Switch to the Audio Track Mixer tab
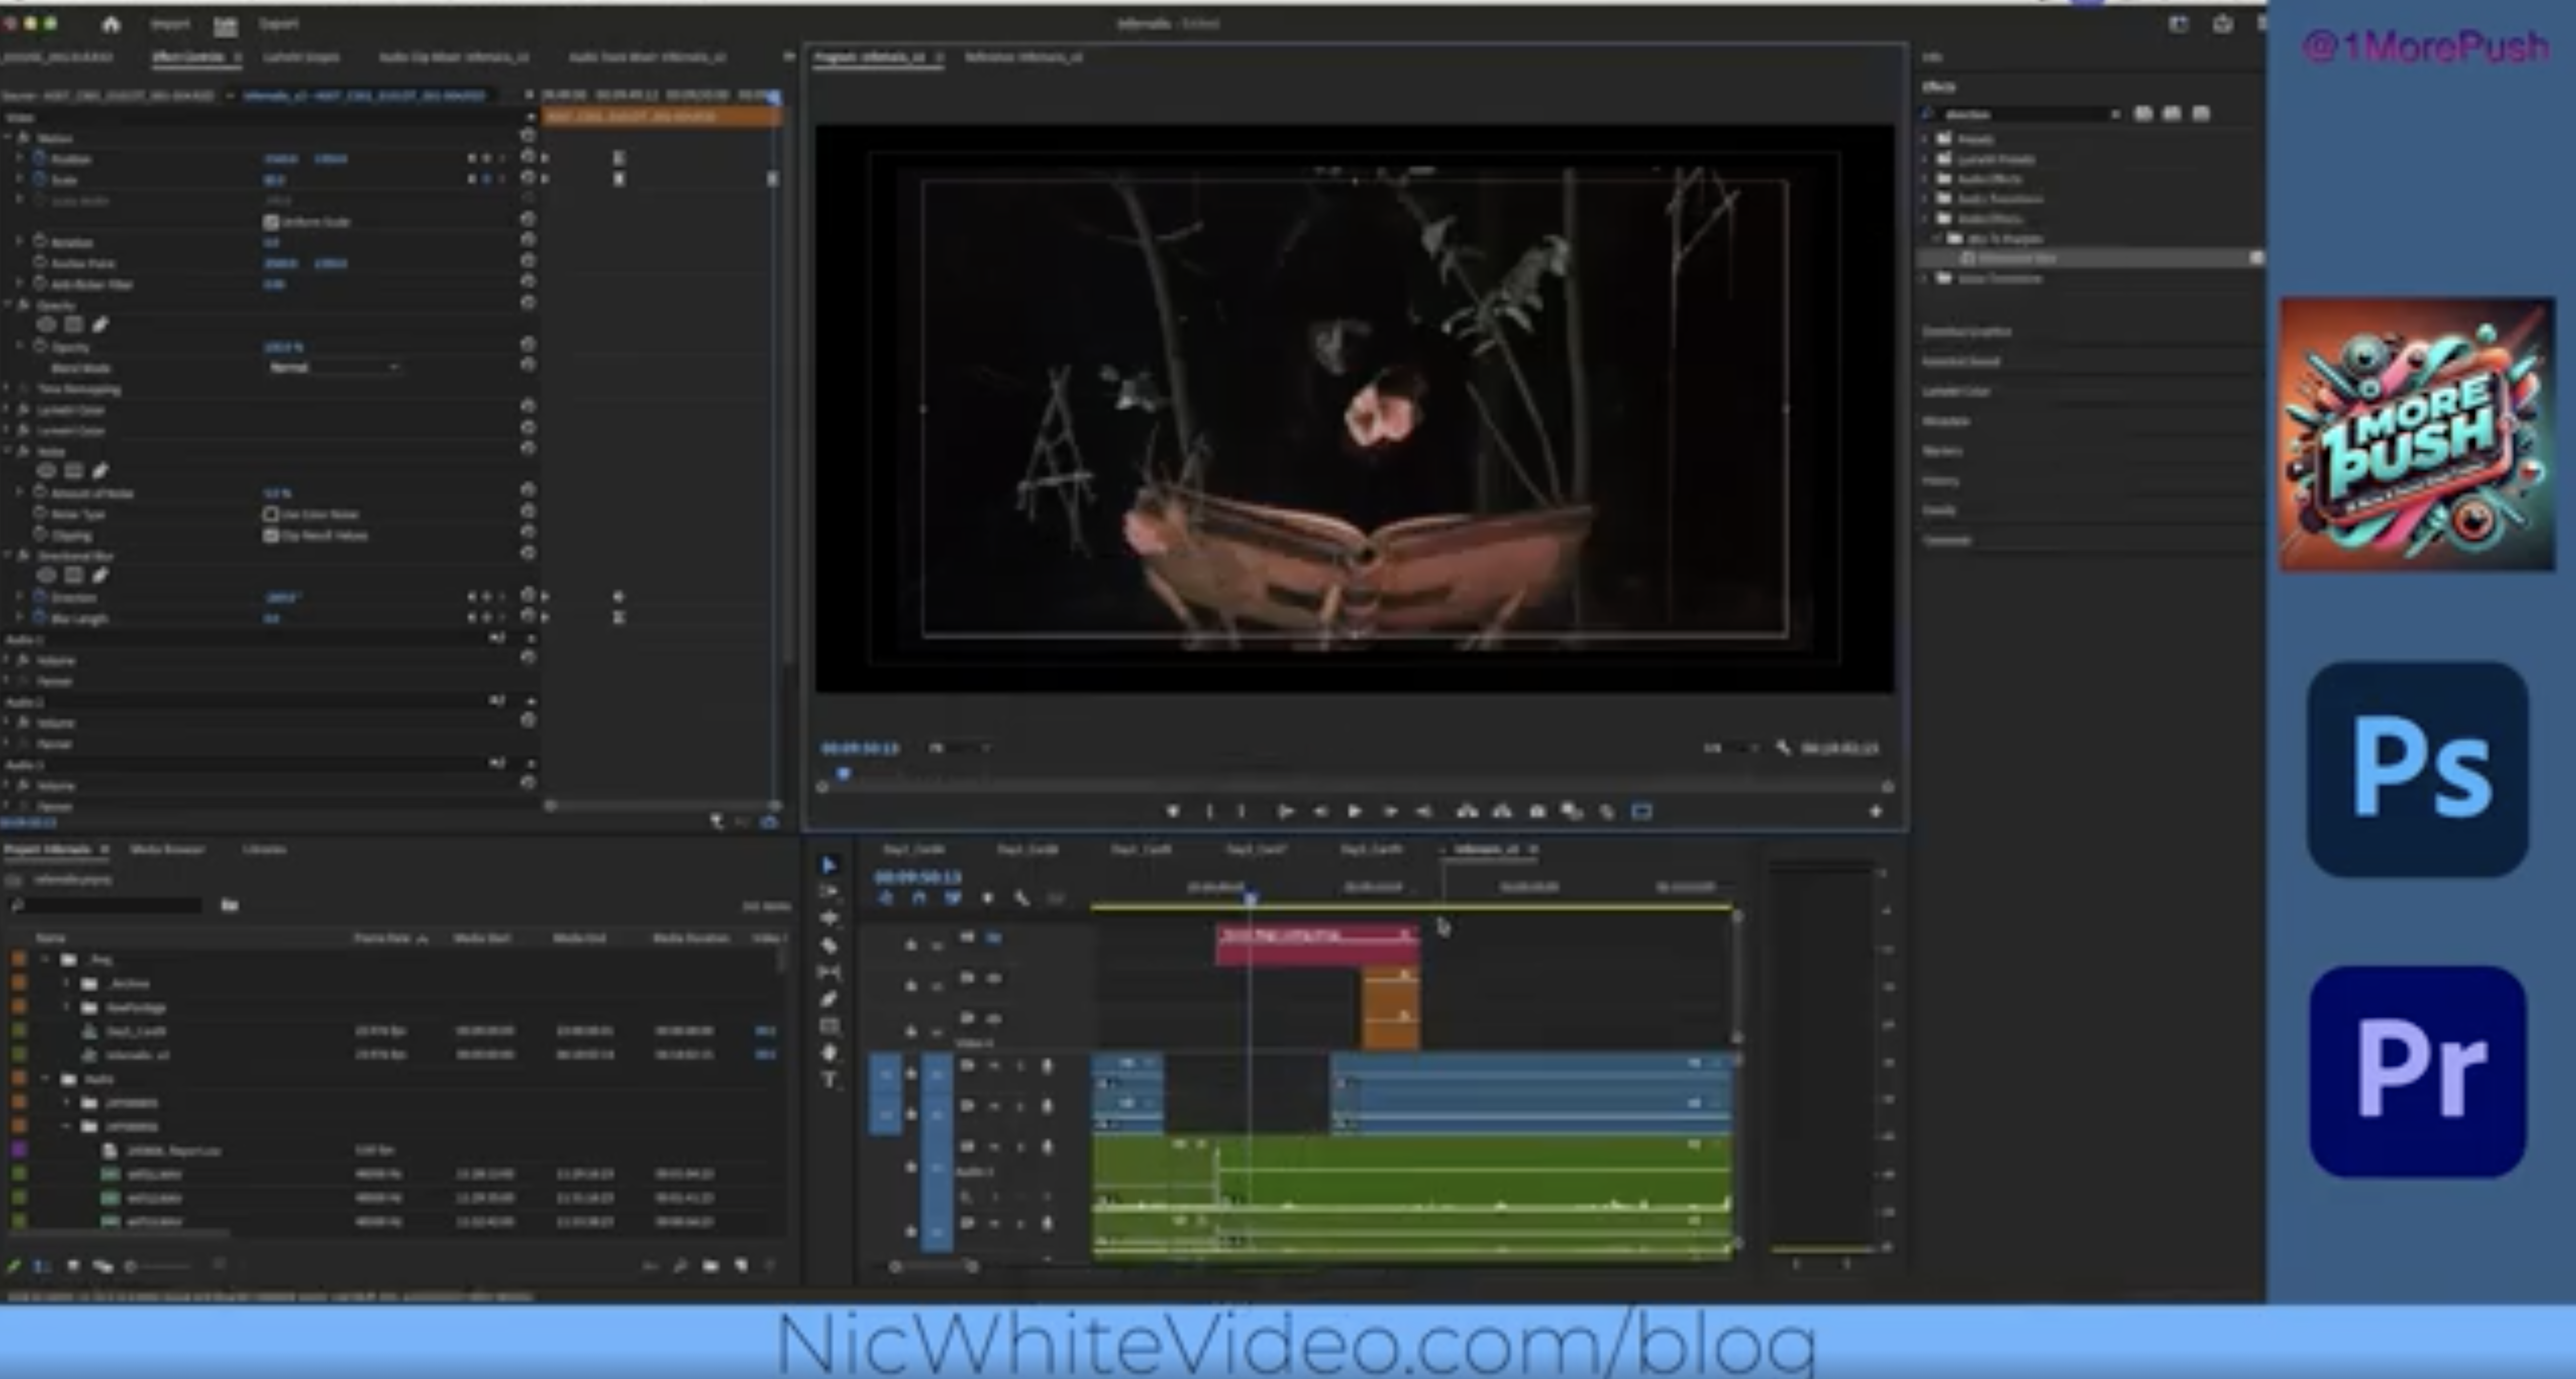The height and width of the screenshot is (1379, 2576). (x=647, y=57)
